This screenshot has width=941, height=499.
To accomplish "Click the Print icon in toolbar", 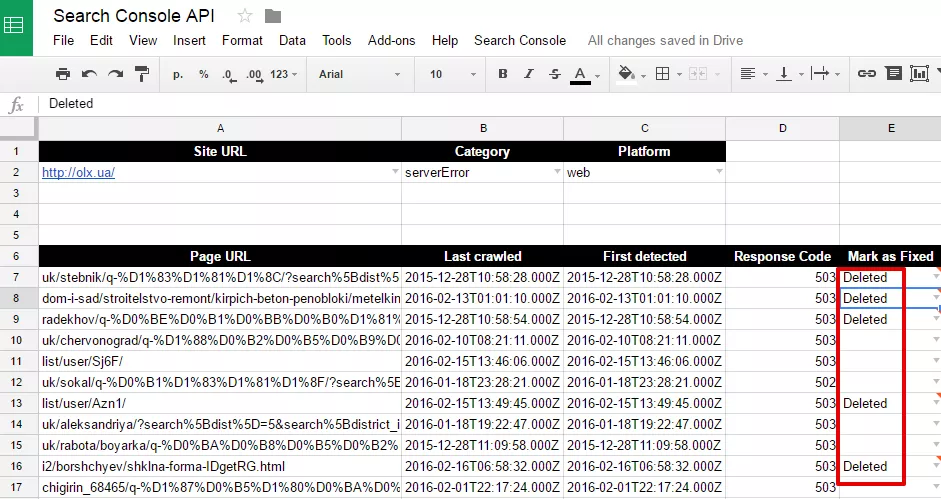I will click(62, 74).
